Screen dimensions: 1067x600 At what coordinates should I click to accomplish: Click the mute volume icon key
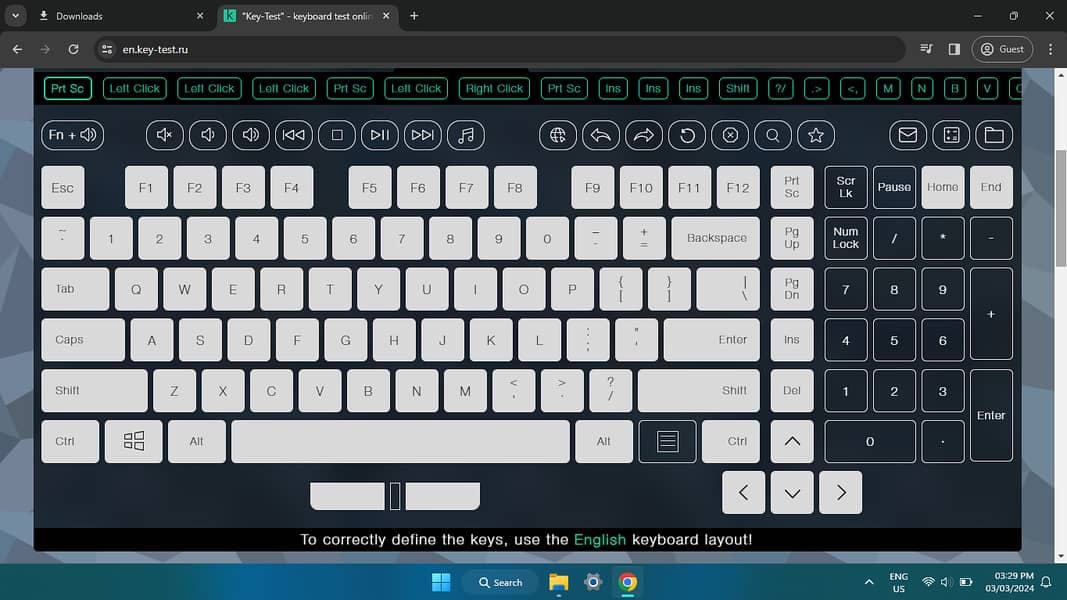click(x=165, y=135)
